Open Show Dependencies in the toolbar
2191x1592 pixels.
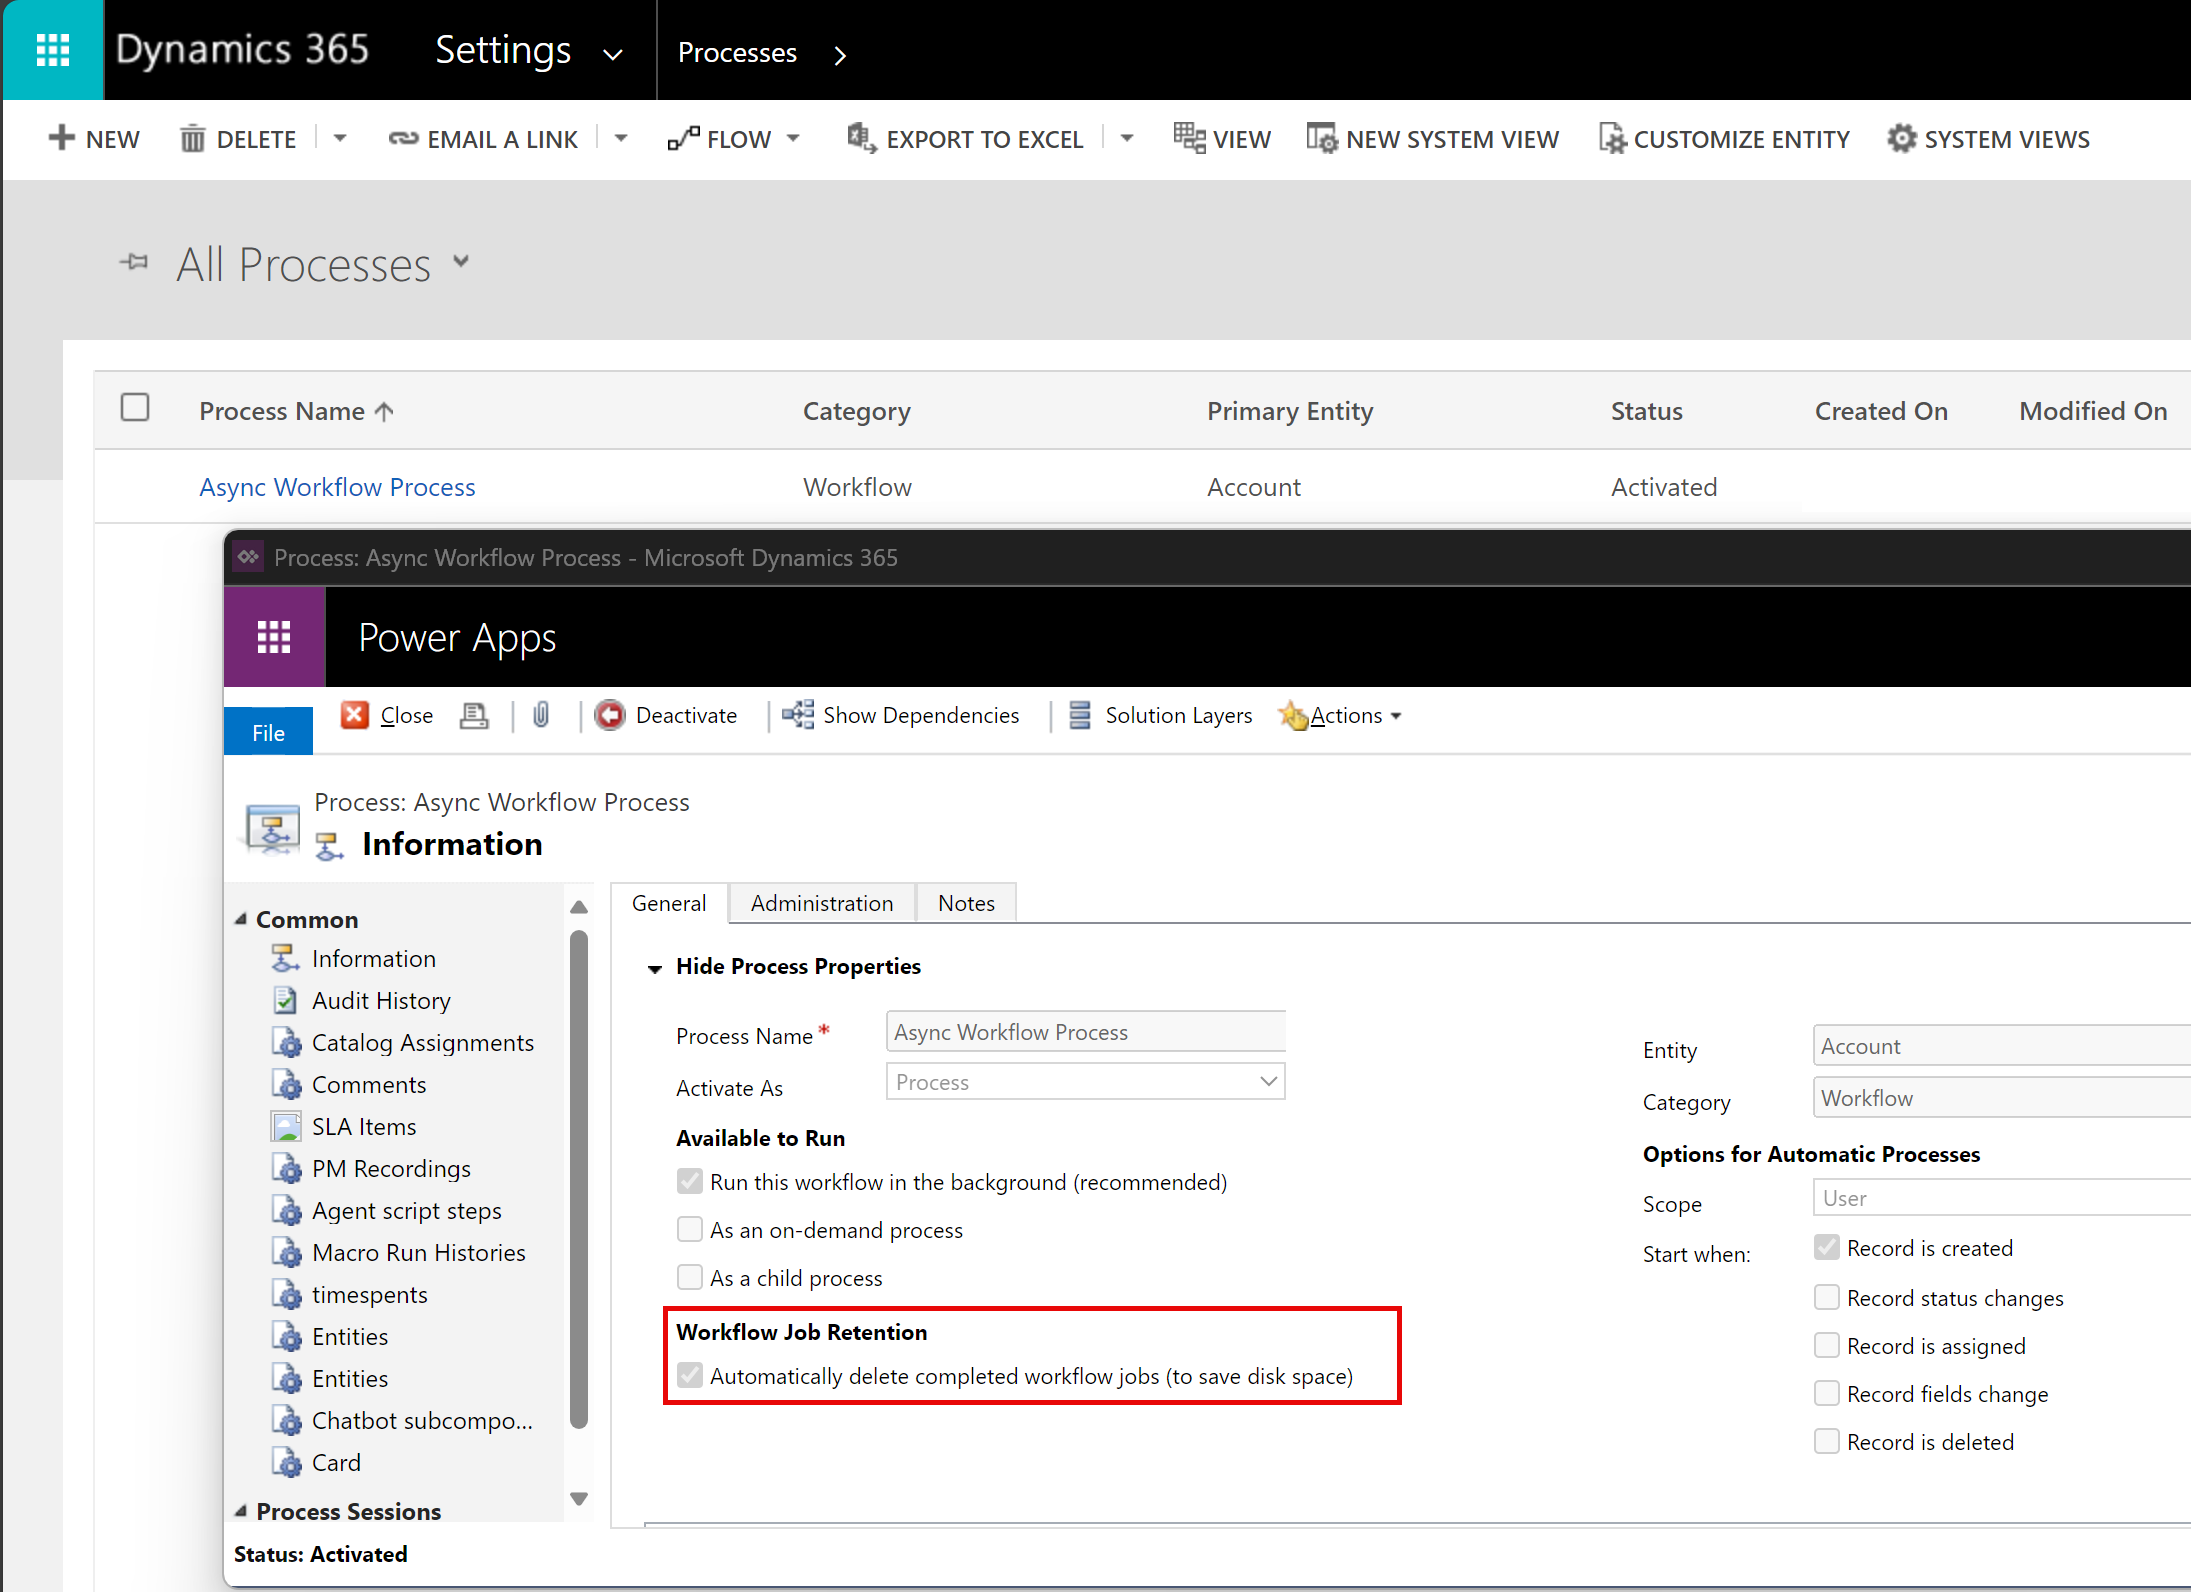pyautogui.click(x=901, y=715)
